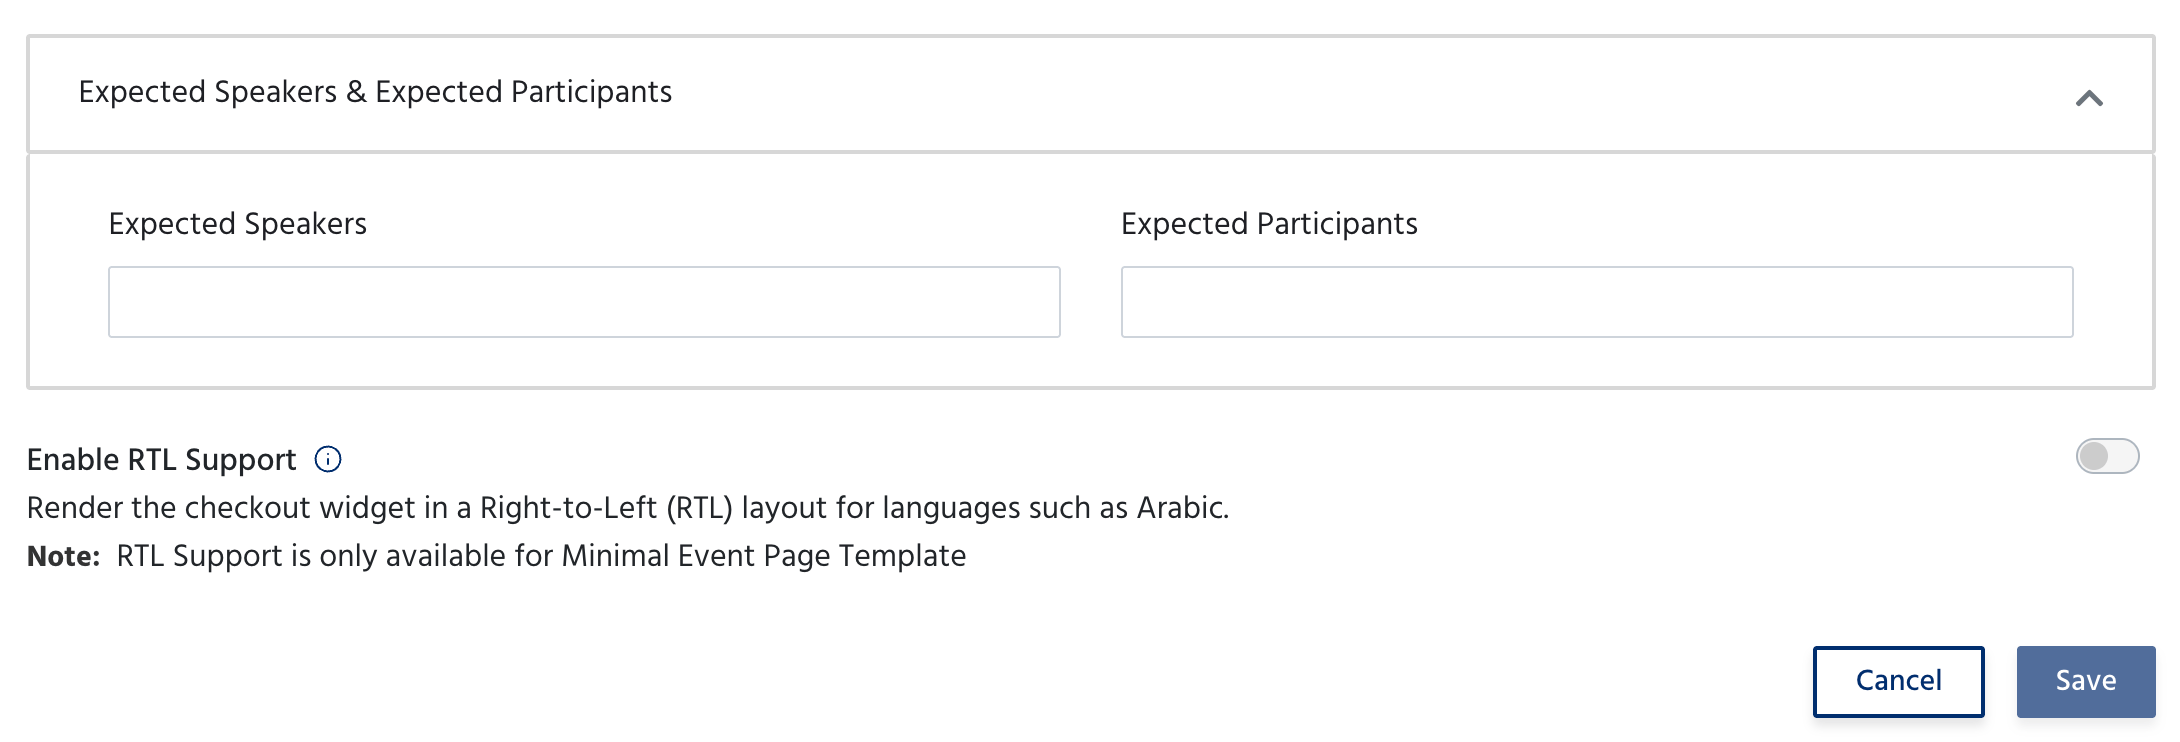Cancel the changes
This screenshot has width=2180, height=742.
[x=1899, y=681]
